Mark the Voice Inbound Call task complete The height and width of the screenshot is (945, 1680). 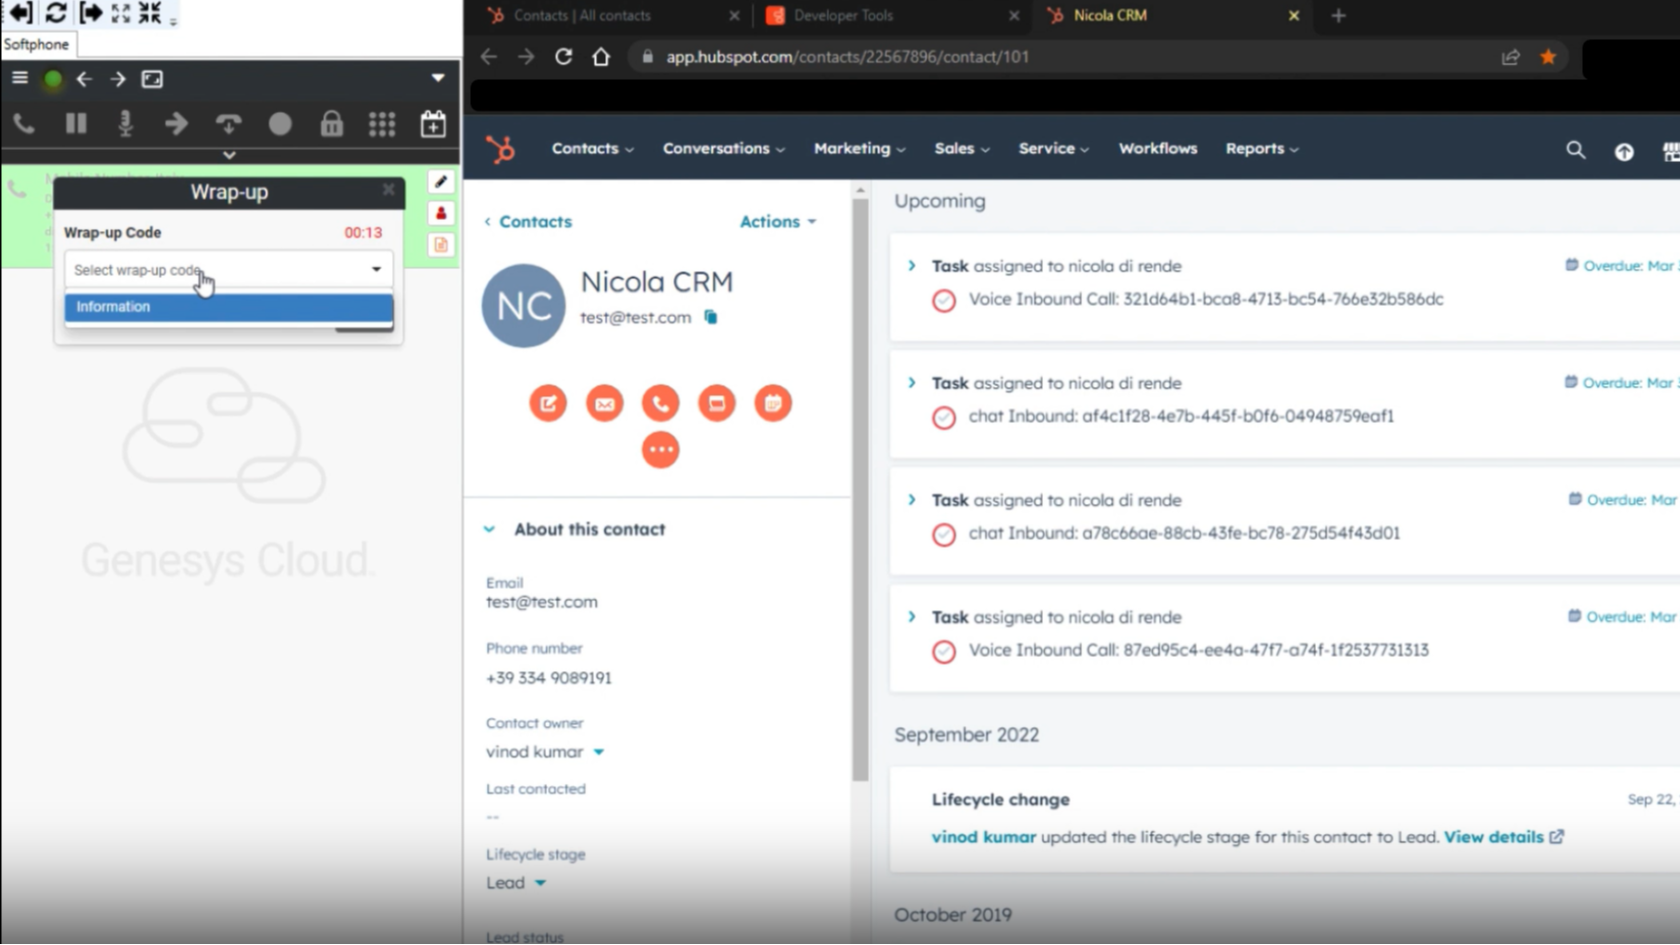(944, 300)
